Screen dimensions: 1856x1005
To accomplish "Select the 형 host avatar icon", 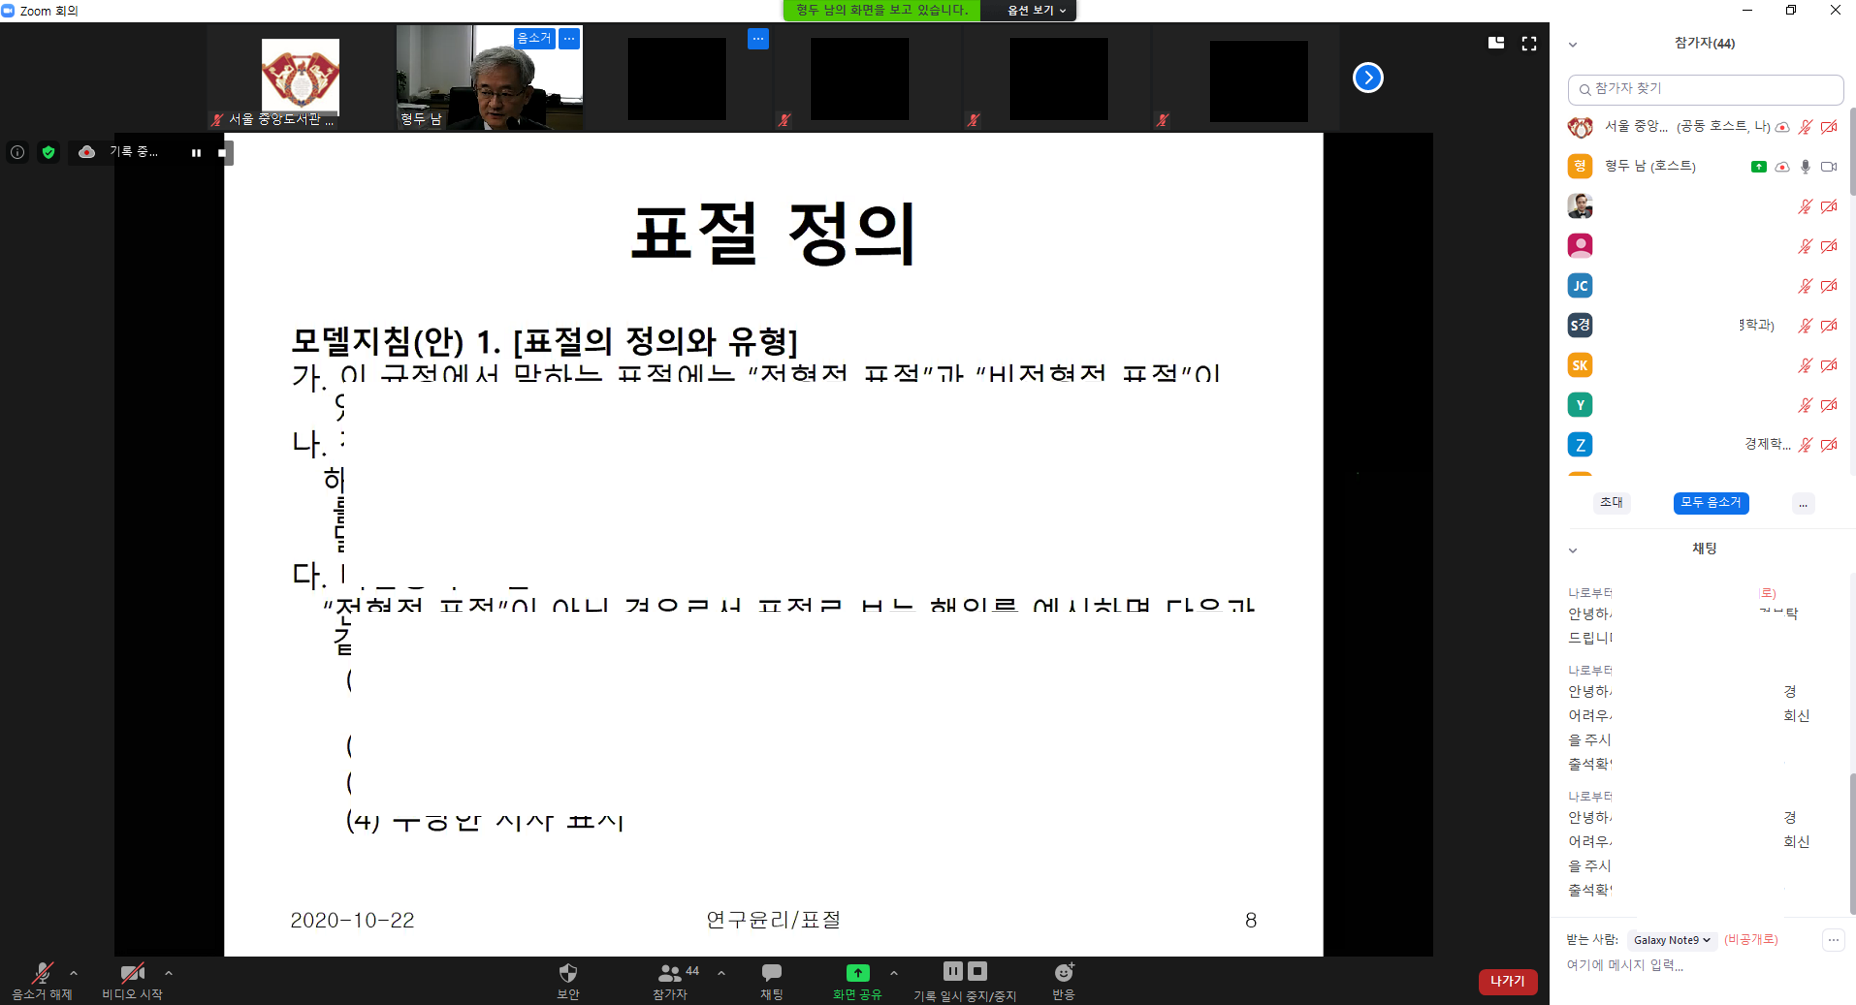I will (x=1580, y=167).
